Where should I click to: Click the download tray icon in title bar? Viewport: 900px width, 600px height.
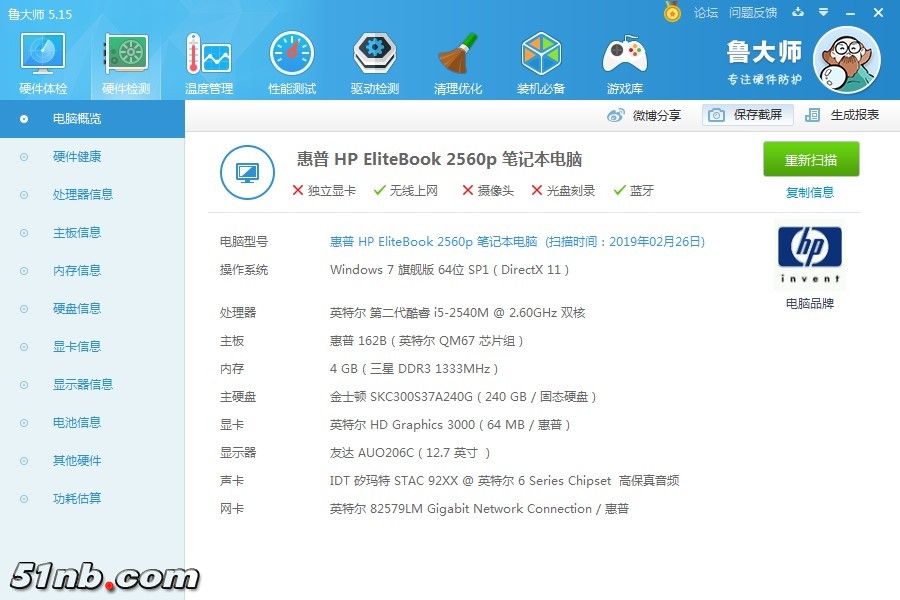click(798, 12)
